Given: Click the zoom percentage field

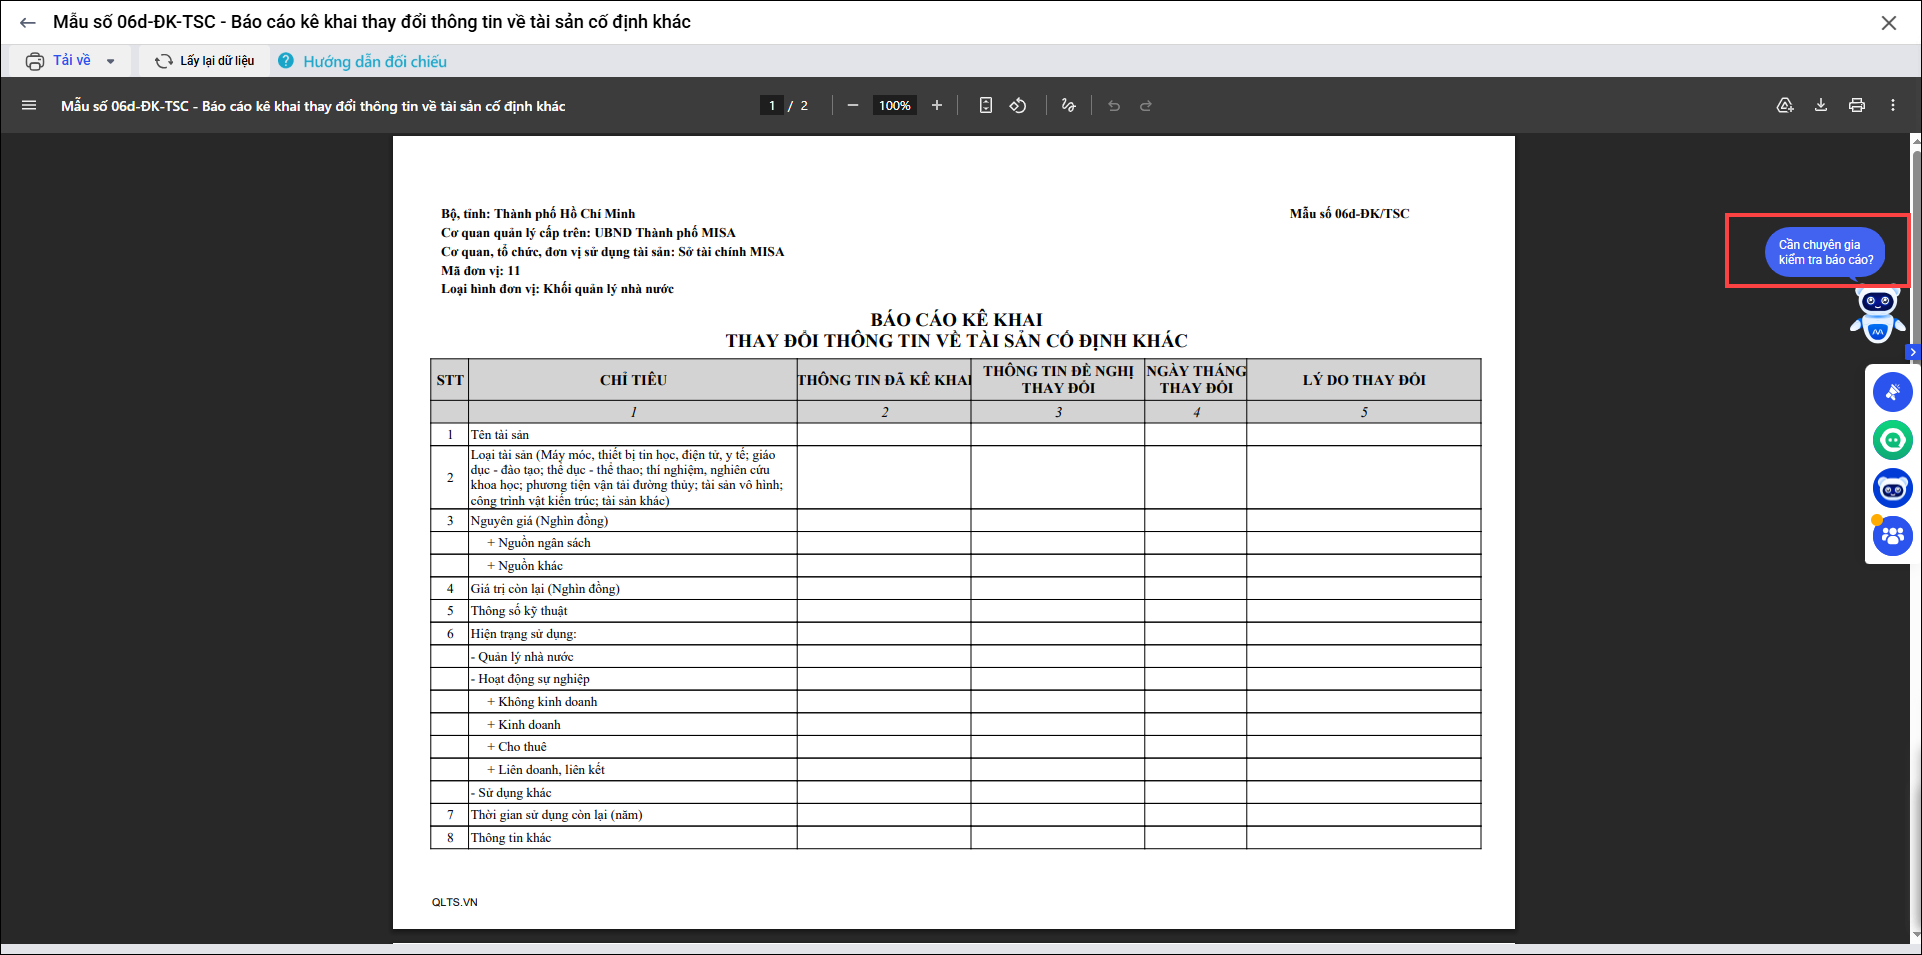Looking at the screenshot, I should (894, 105).
